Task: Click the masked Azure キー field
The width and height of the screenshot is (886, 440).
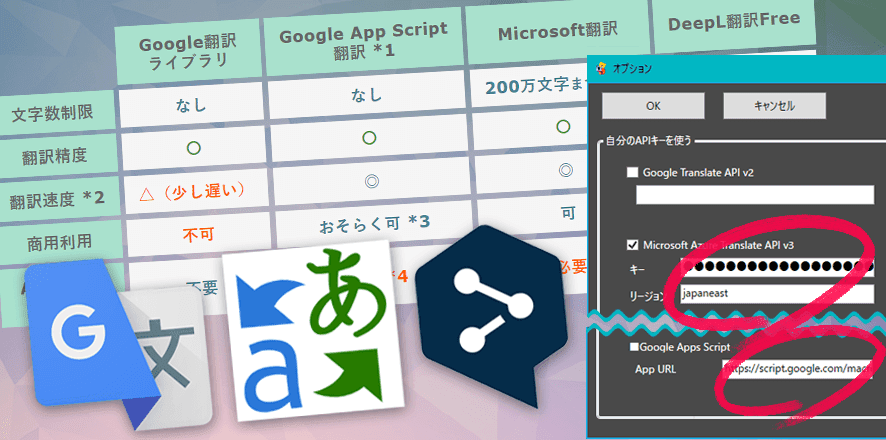Action: point(777,267)
